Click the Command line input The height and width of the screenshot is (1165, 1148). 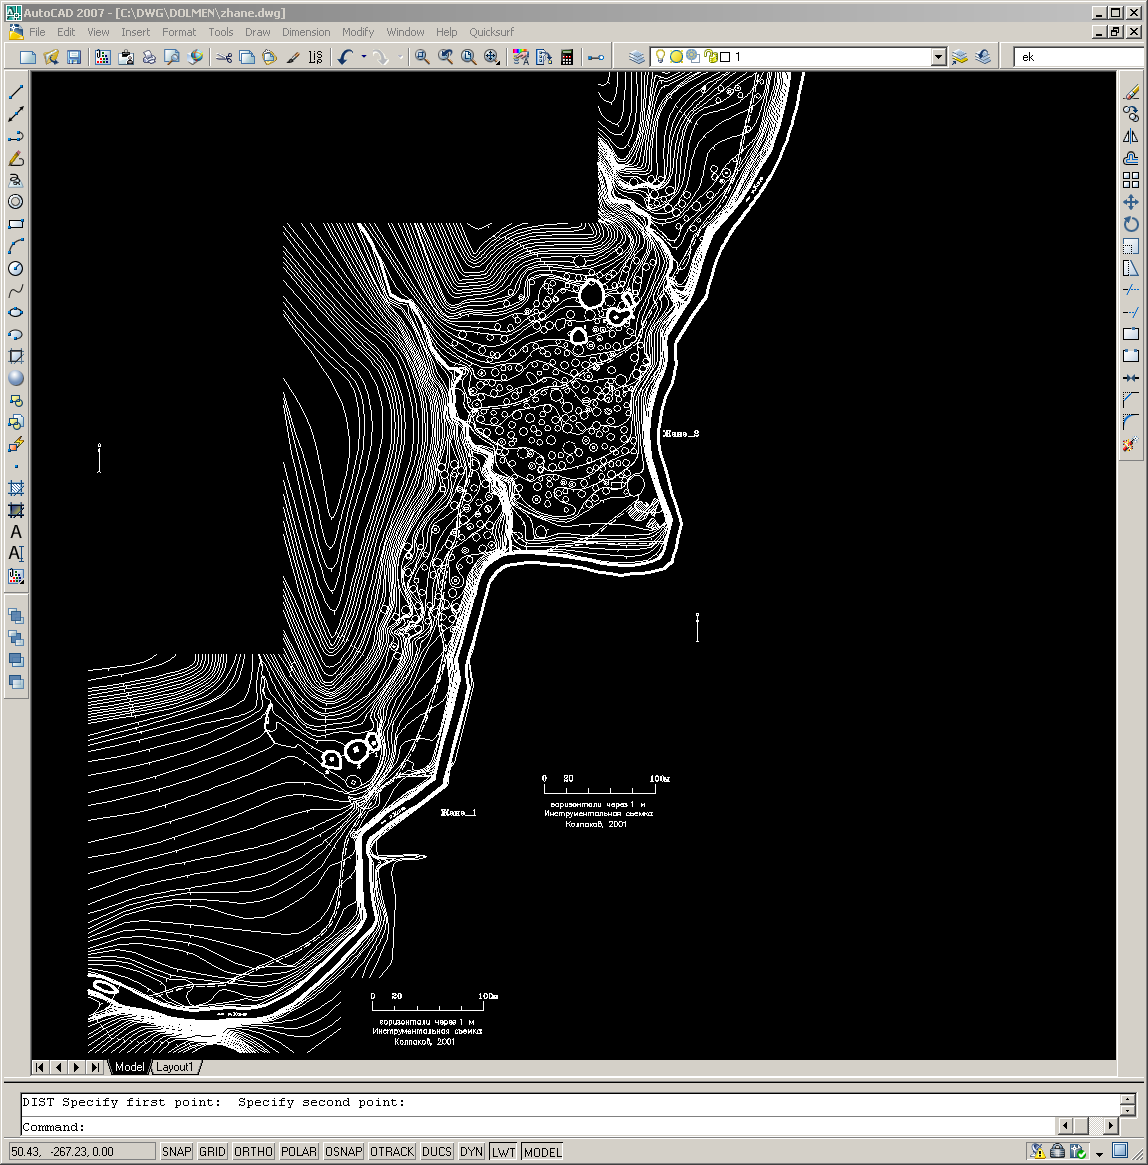click(560, 1127)
